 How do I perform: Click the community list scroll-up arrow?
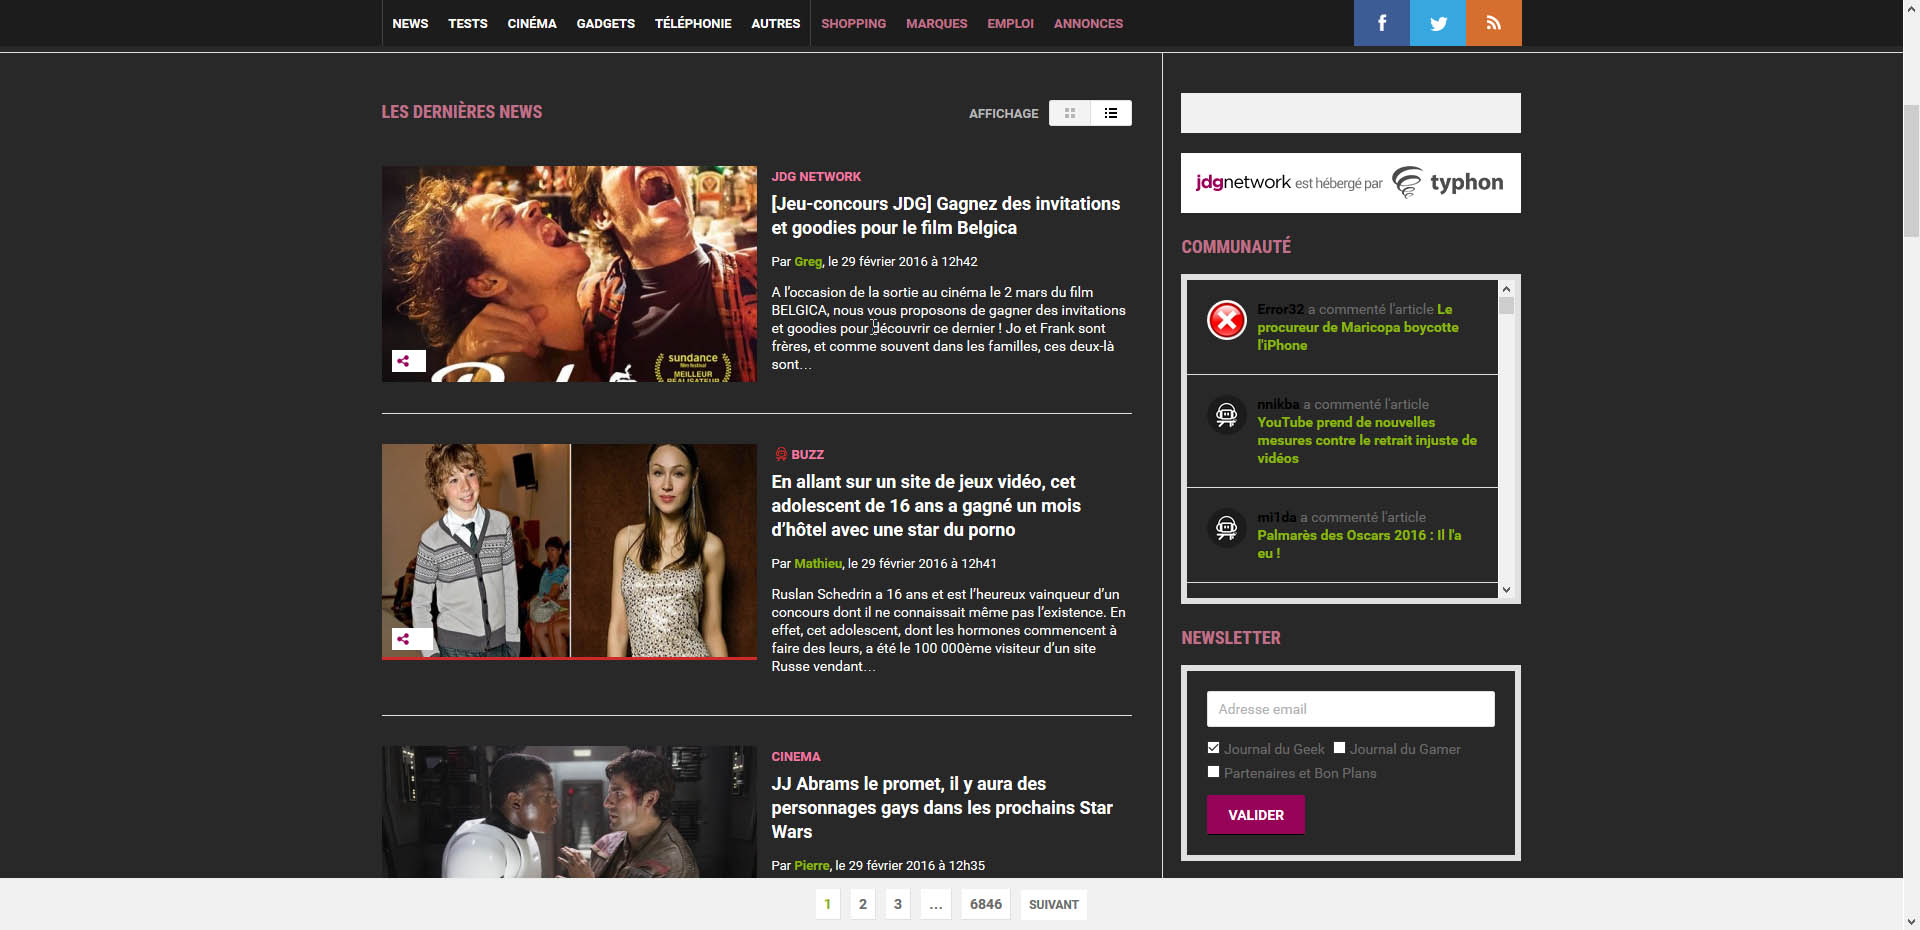point(1507,288)
